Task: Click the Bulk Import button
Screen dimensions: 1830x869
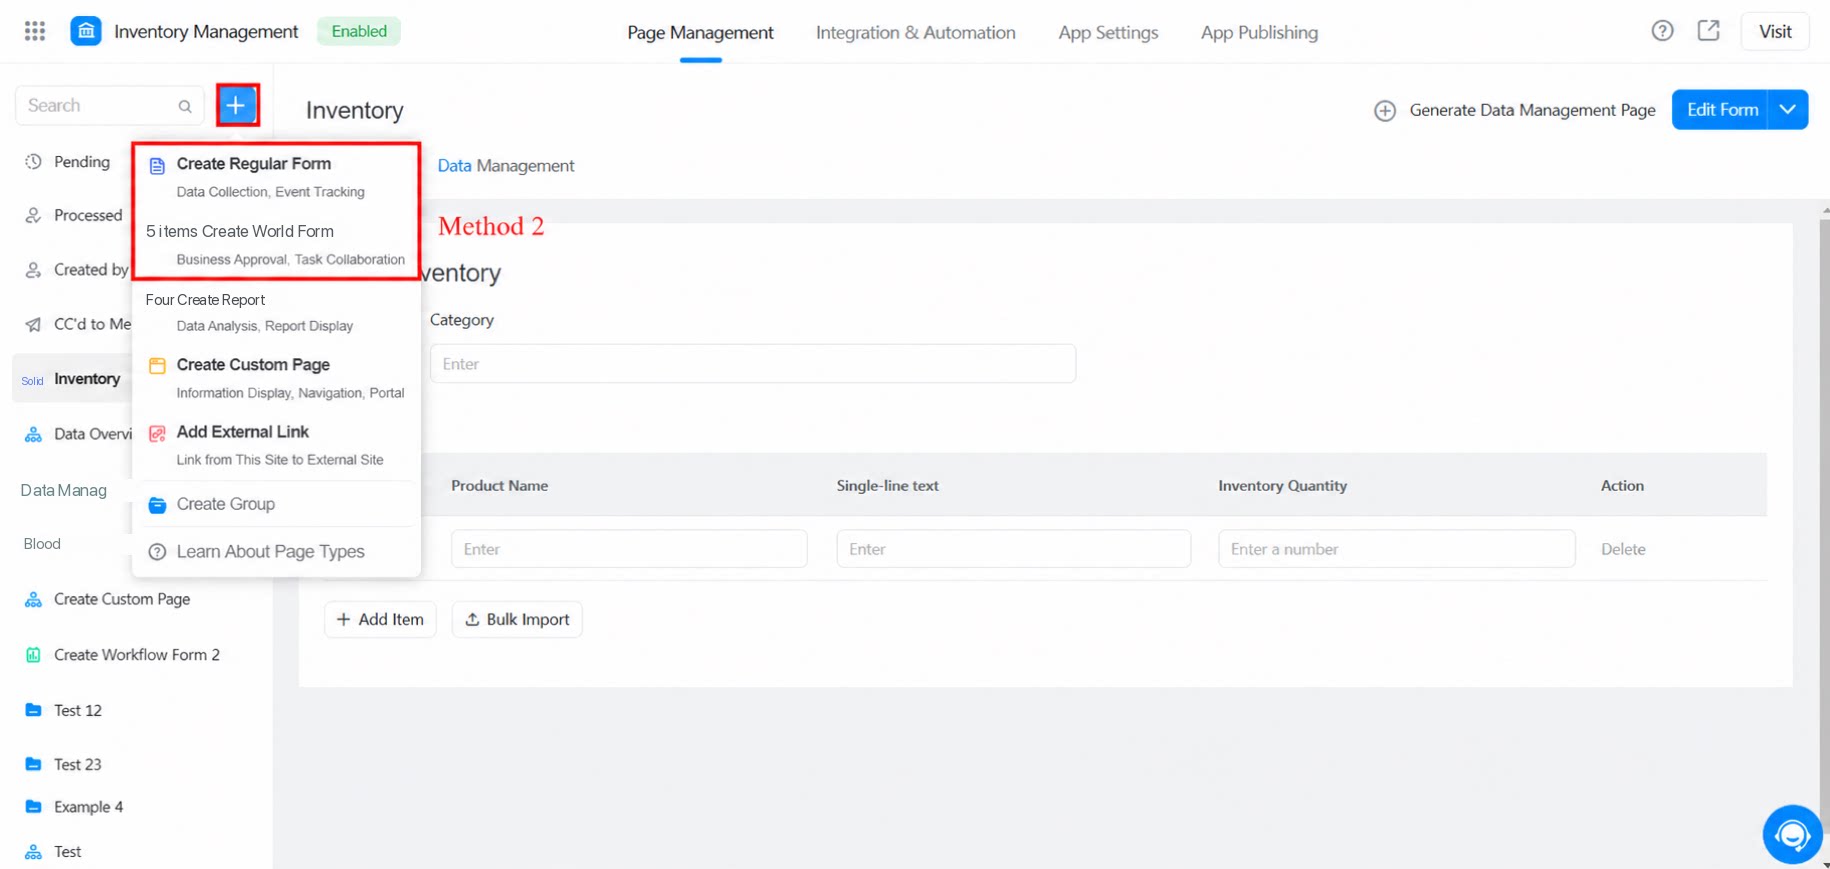Action: pyautogui.click(x=517, y=619)
